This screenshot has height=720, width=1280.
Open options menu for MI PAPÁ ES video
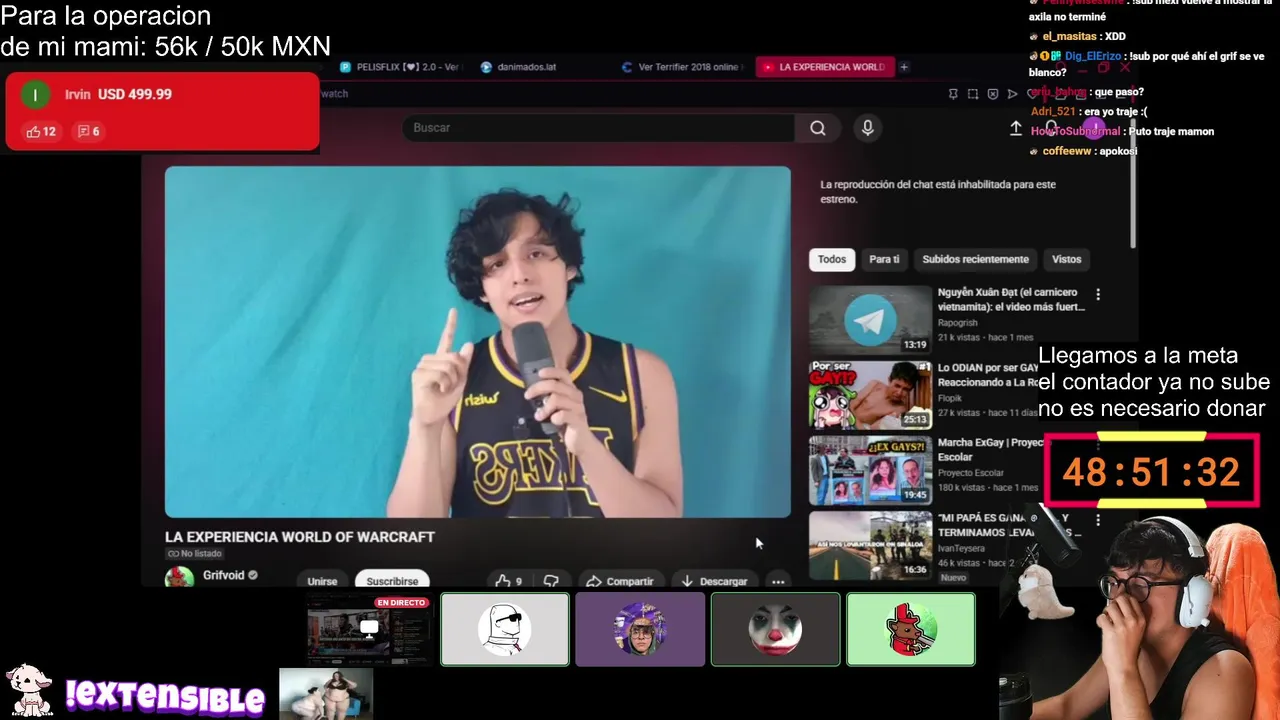coord(1098,520)
